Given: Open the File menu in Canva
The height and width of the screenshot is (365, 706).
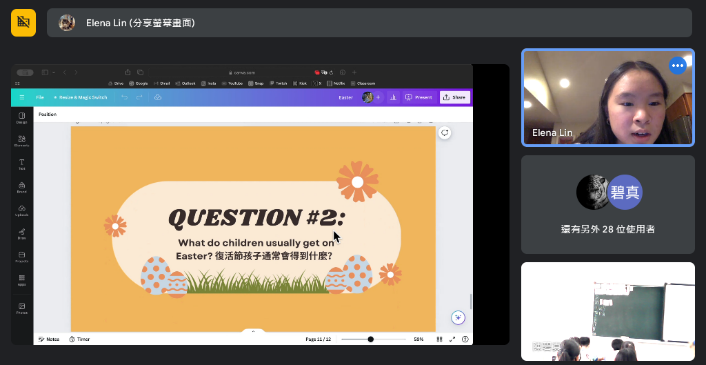Looking at the screenshot, I should click(x=40, y=97).
